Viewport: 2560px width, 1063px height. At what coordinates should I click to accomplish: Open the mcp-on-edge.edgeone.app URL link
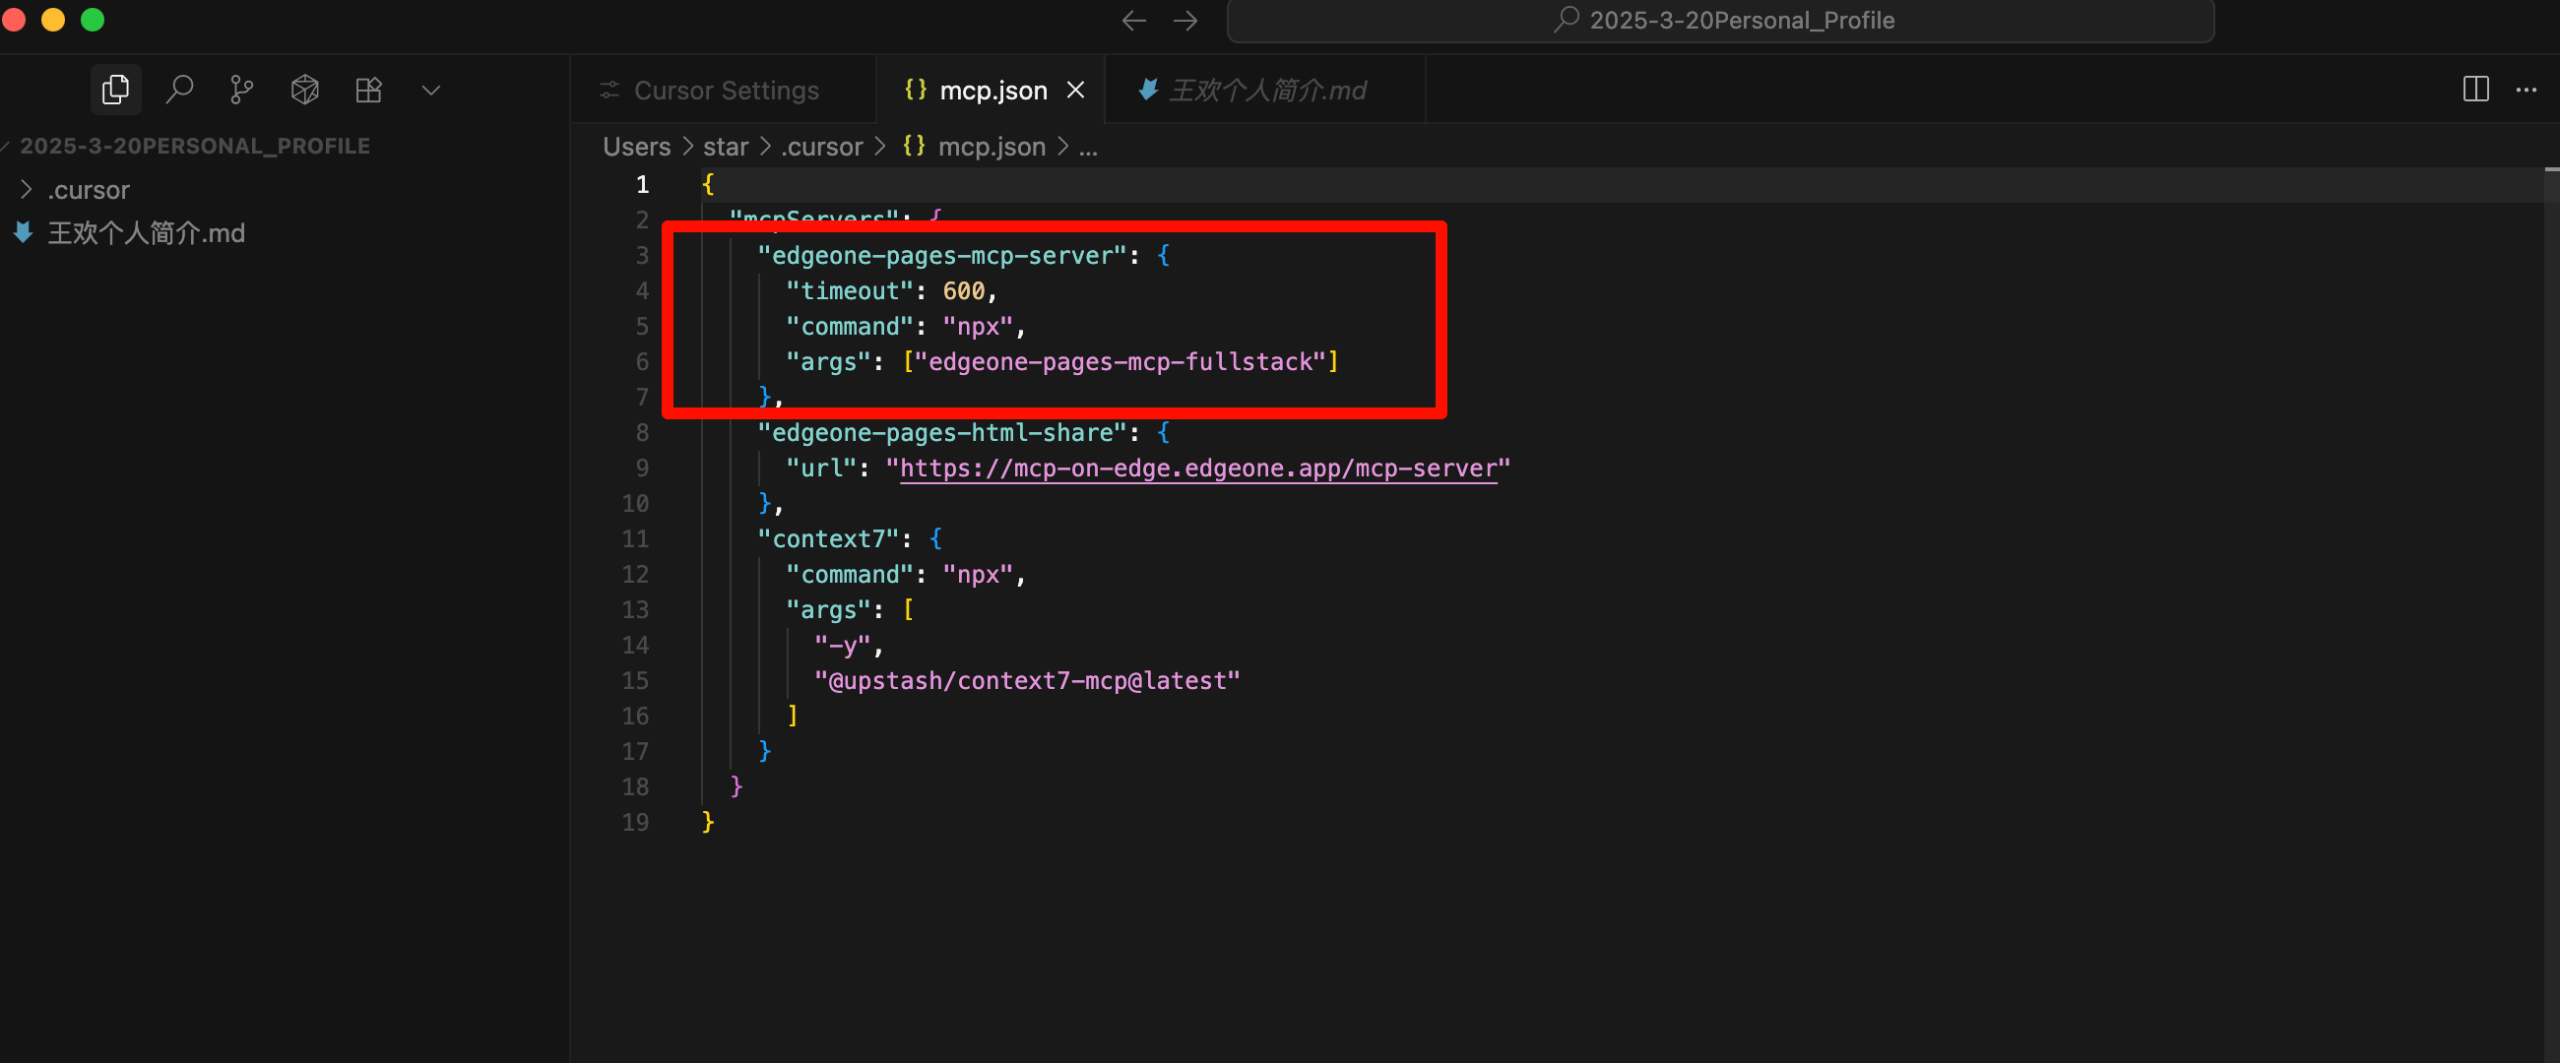tap(1197, 469)
